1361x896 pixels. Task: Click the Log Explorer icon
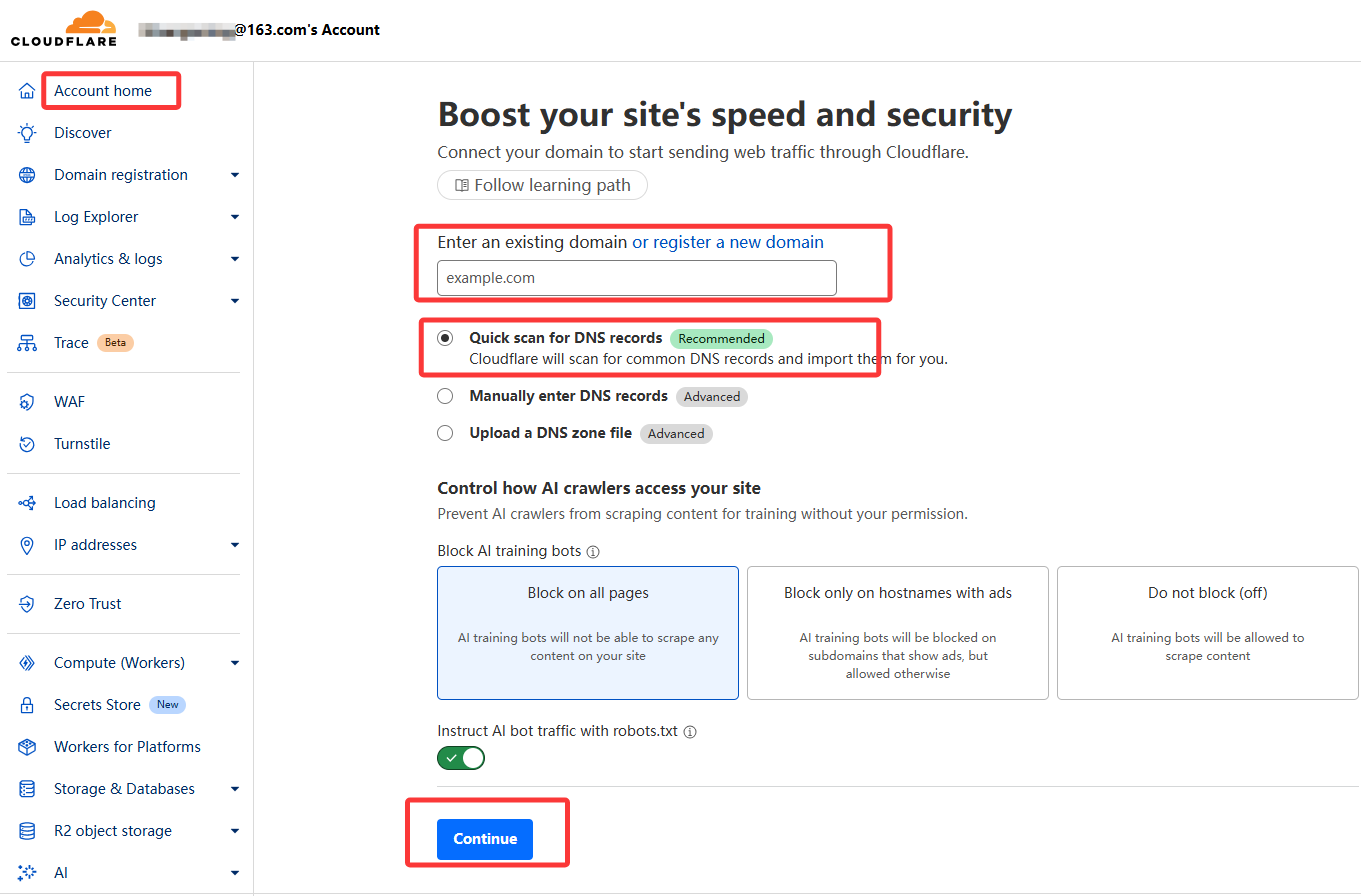tap(27, 217)
